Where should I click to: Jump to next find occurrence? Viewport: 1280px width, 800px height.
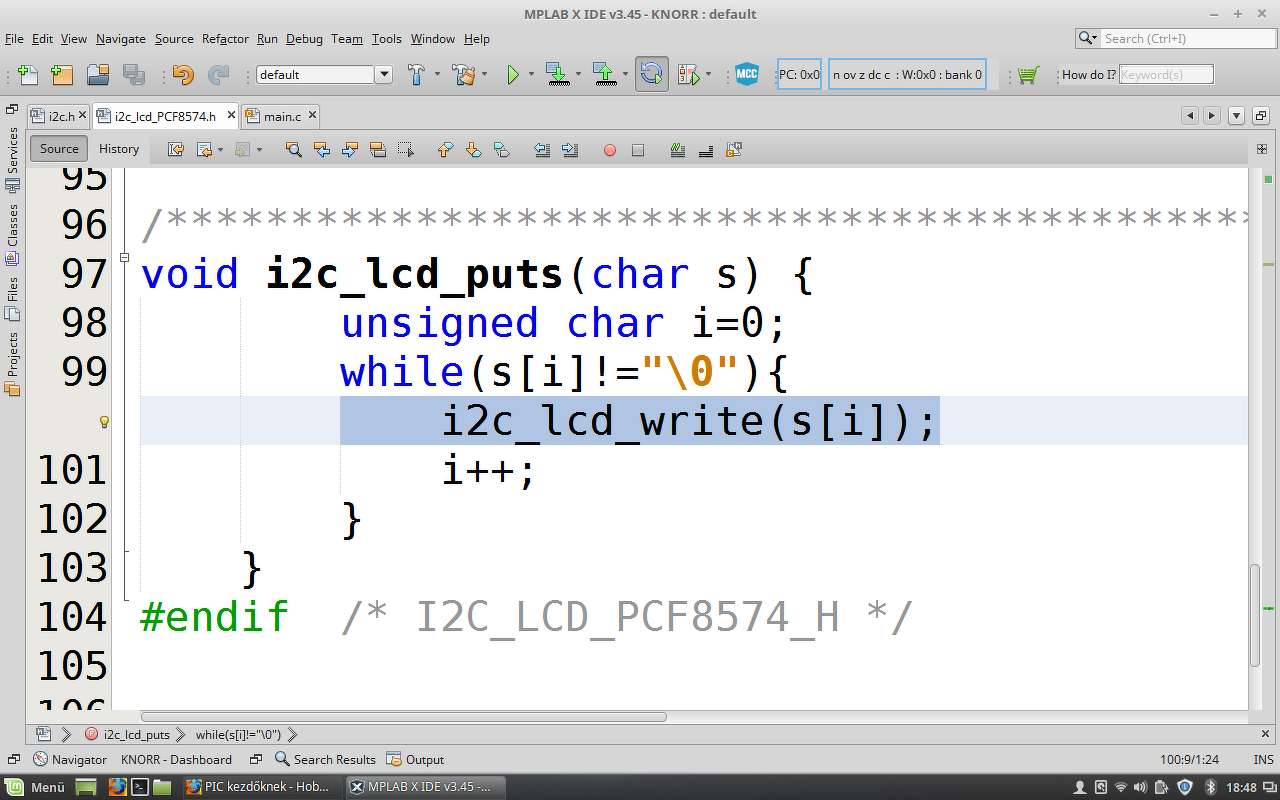coord(349,150)
